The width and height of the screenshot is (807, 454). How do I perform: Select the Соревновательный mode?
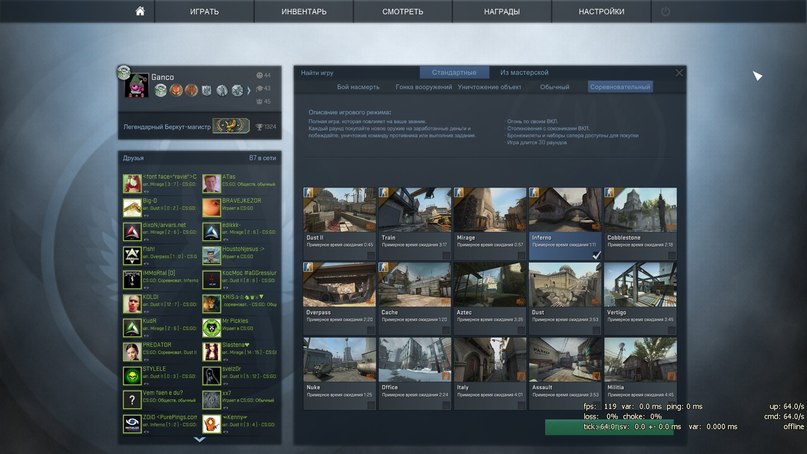[x=620, y=87]
